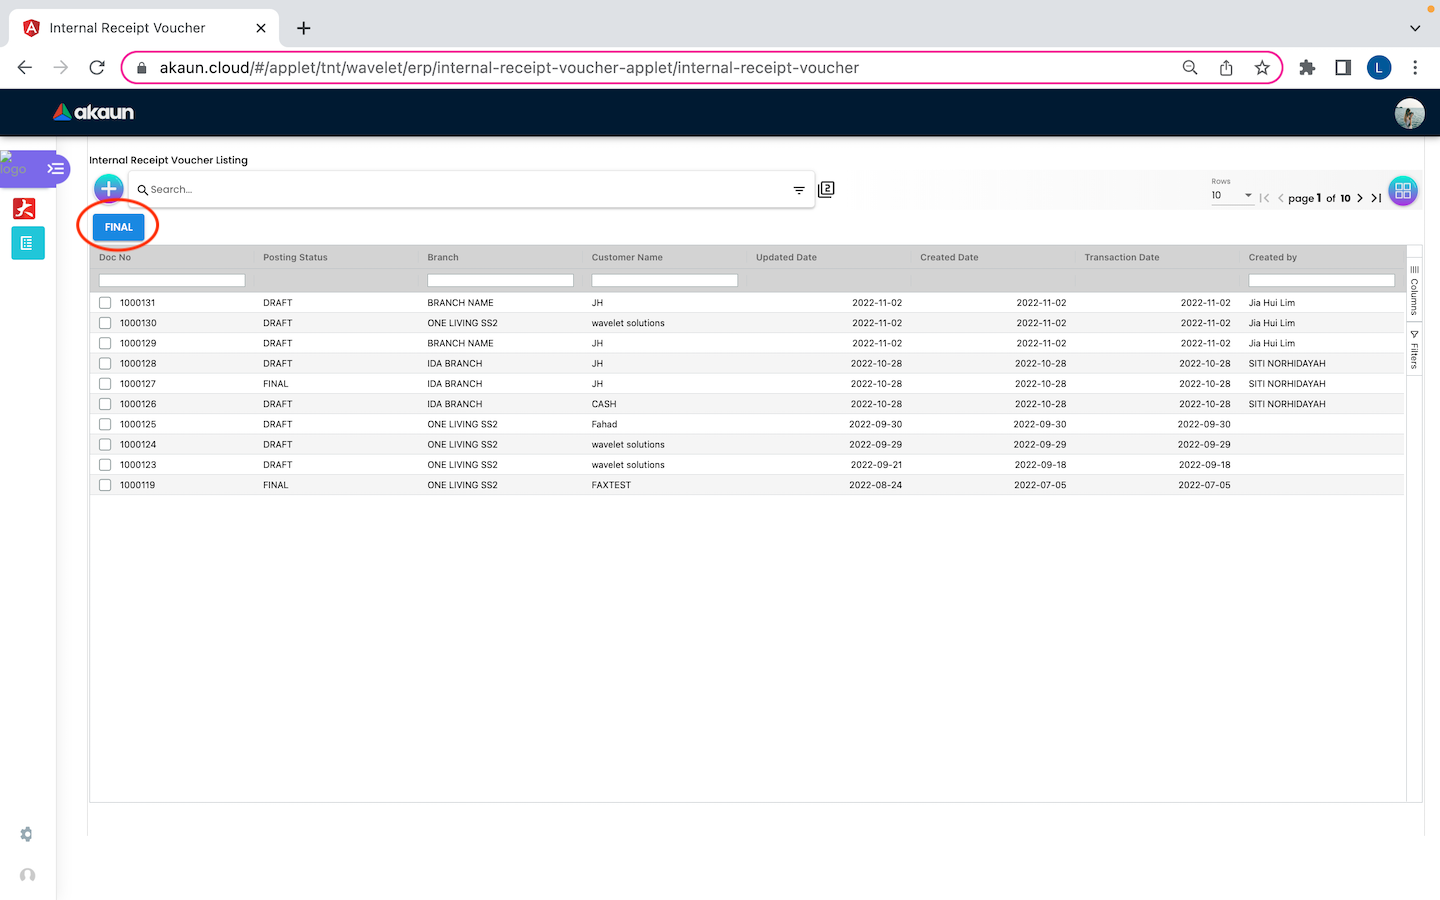The height and width of the screenshot is (900, 1440).
Task: Select checkbox for document 1000127
Action: [x=105, y=384]
